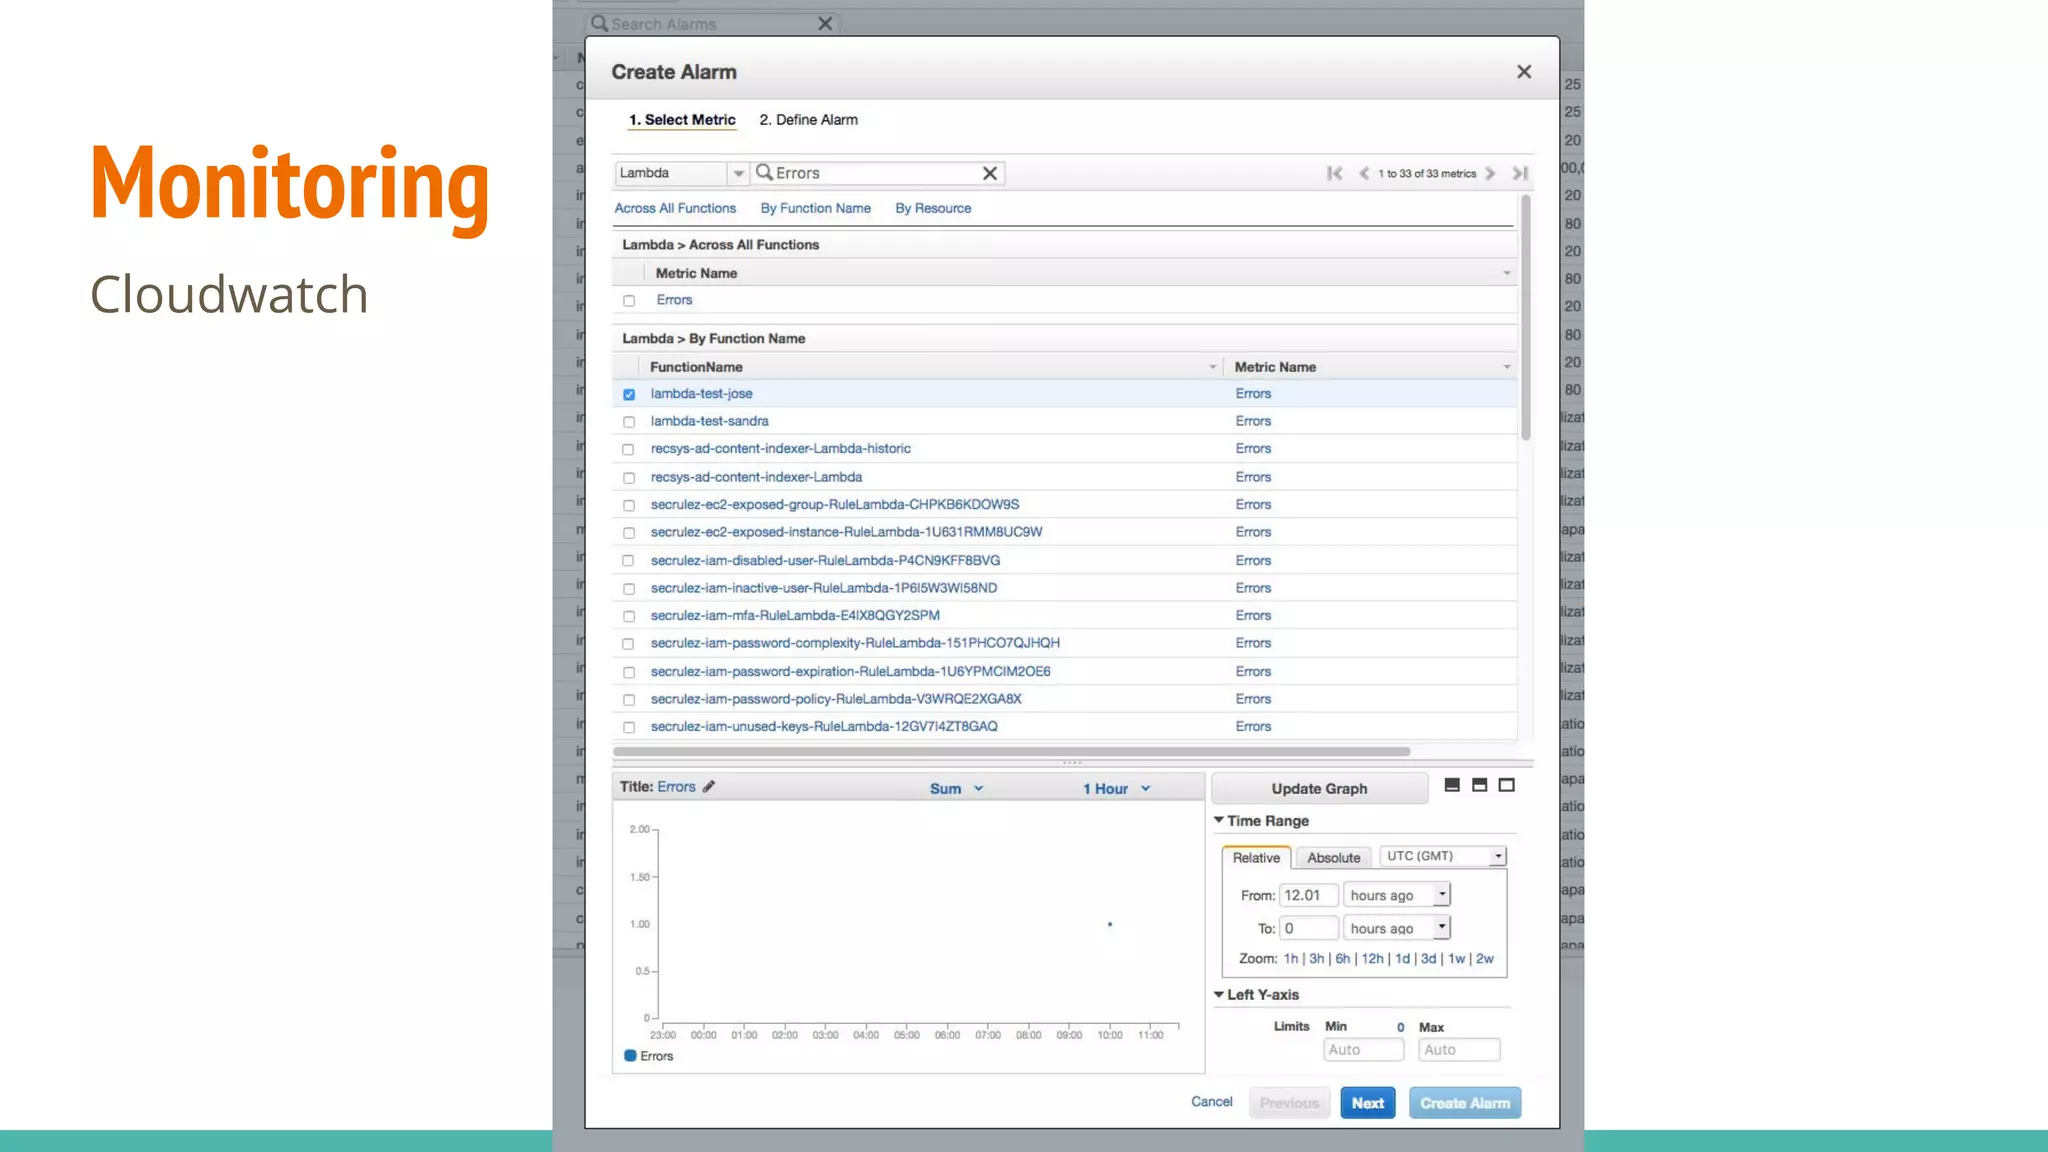2048x1152 pixels.
Task: Check lambda-test-sandra metric checkbox
Action: click(x=629, y=422)
